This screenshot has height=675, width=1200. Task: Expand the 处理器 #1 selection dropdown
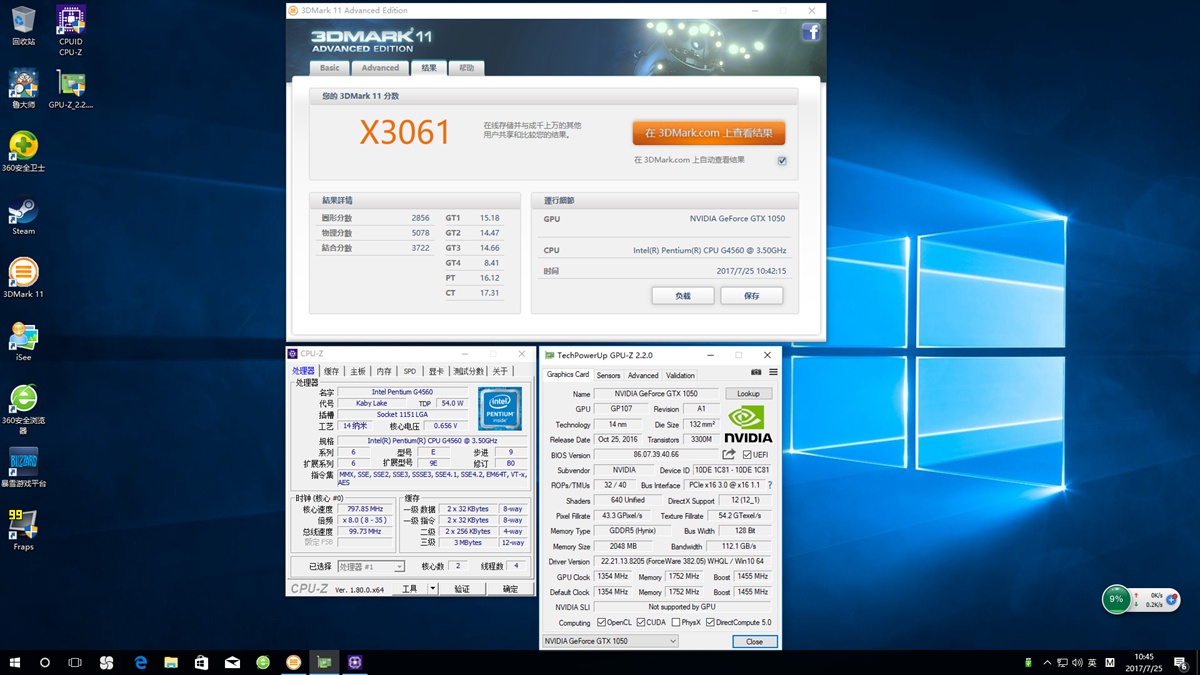(x=399, y=567)
